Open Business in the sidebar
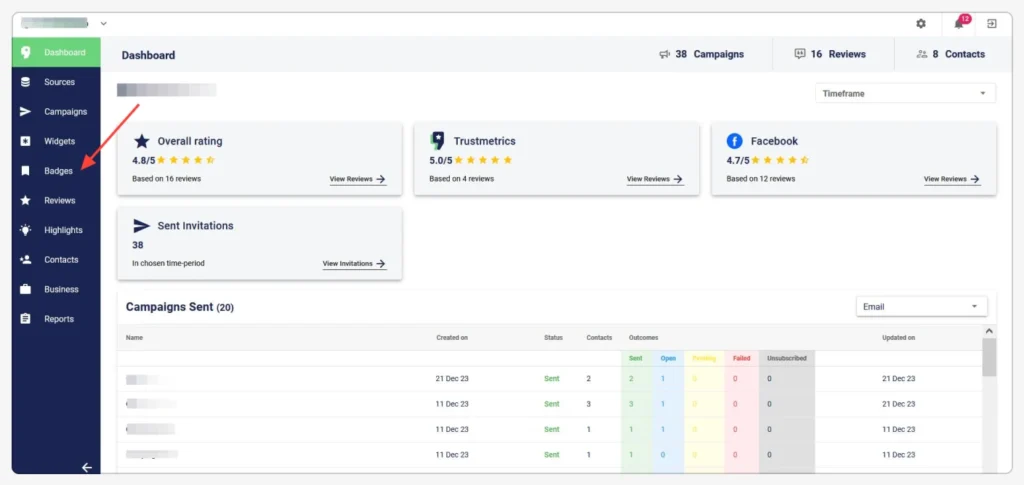 coord(56,289)
